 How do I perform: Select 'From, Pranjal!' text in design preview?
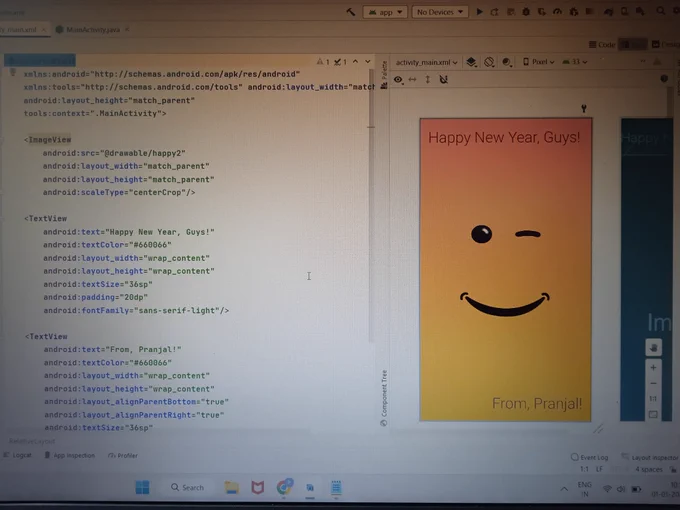coord(537,403)
